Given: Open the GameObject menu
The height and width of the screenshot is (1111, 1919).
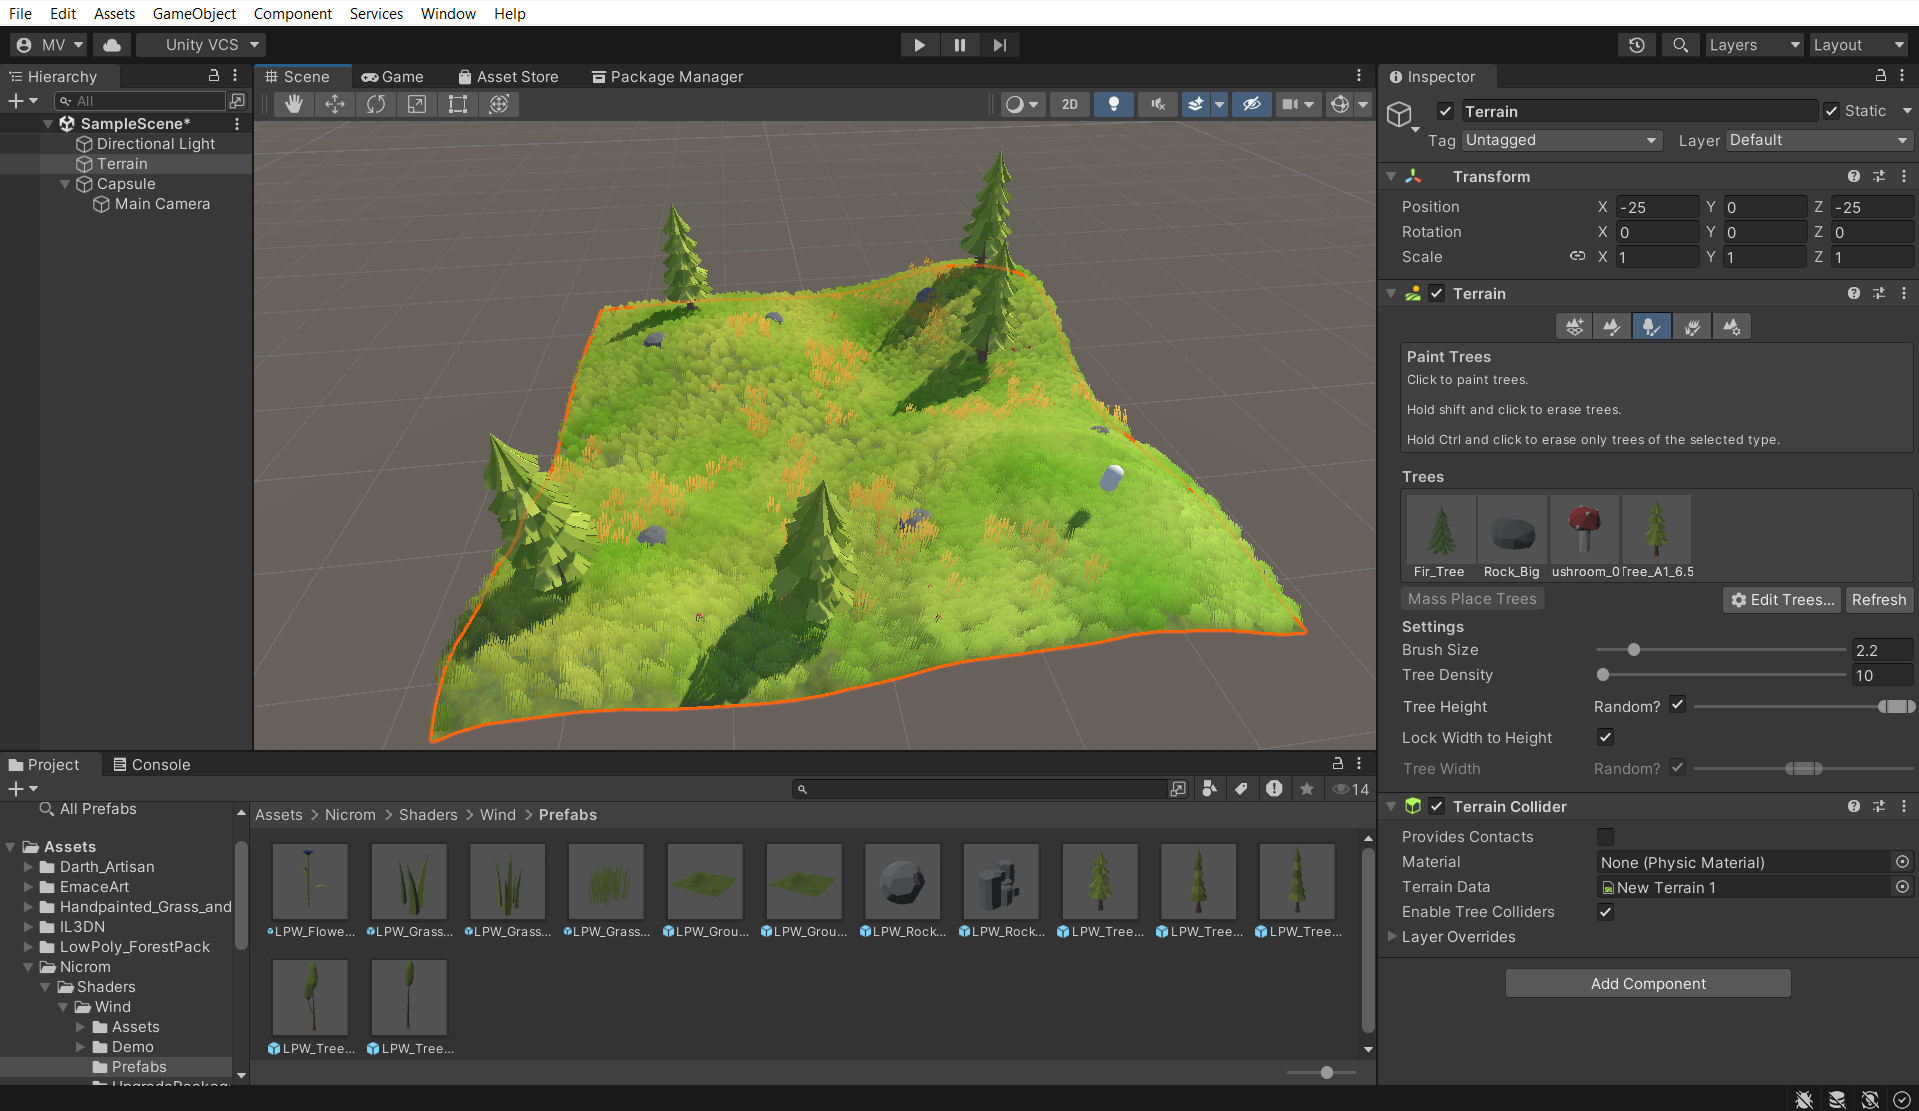Looking at the screenshot, I should coord(194,13).
